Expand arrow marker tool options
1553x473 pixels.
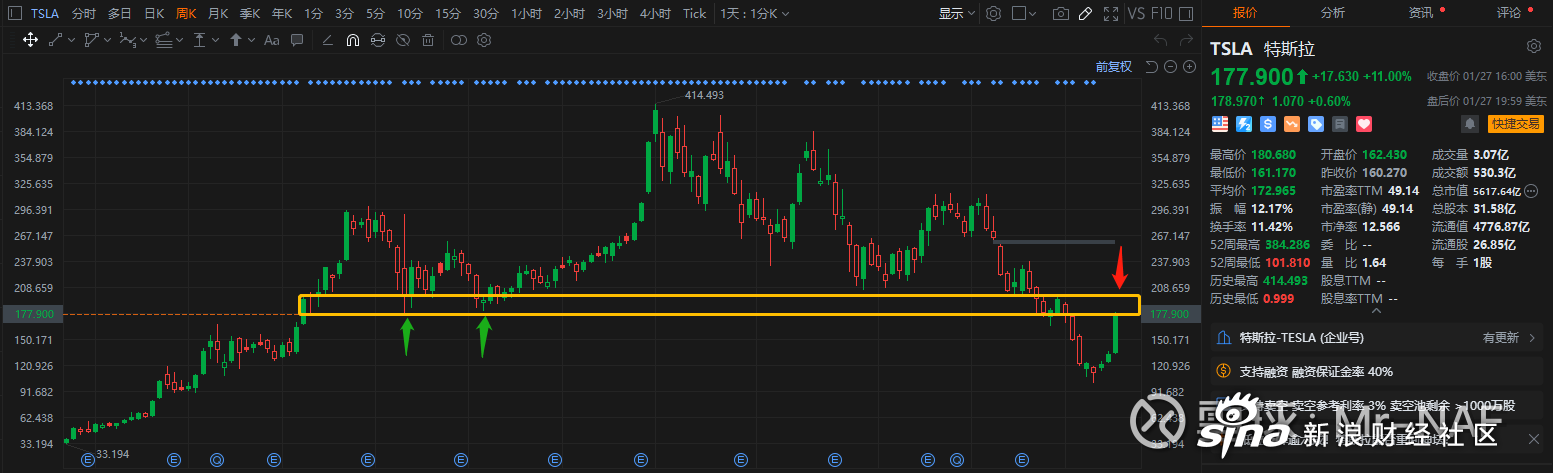coord(250,40)
